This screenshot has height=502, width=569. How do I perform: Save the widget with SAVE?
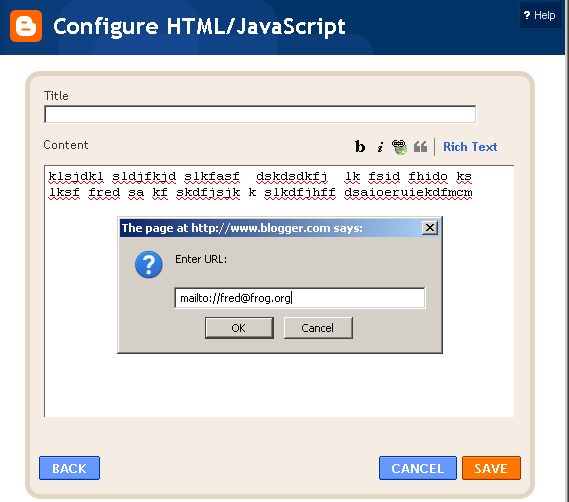(491, 468)
